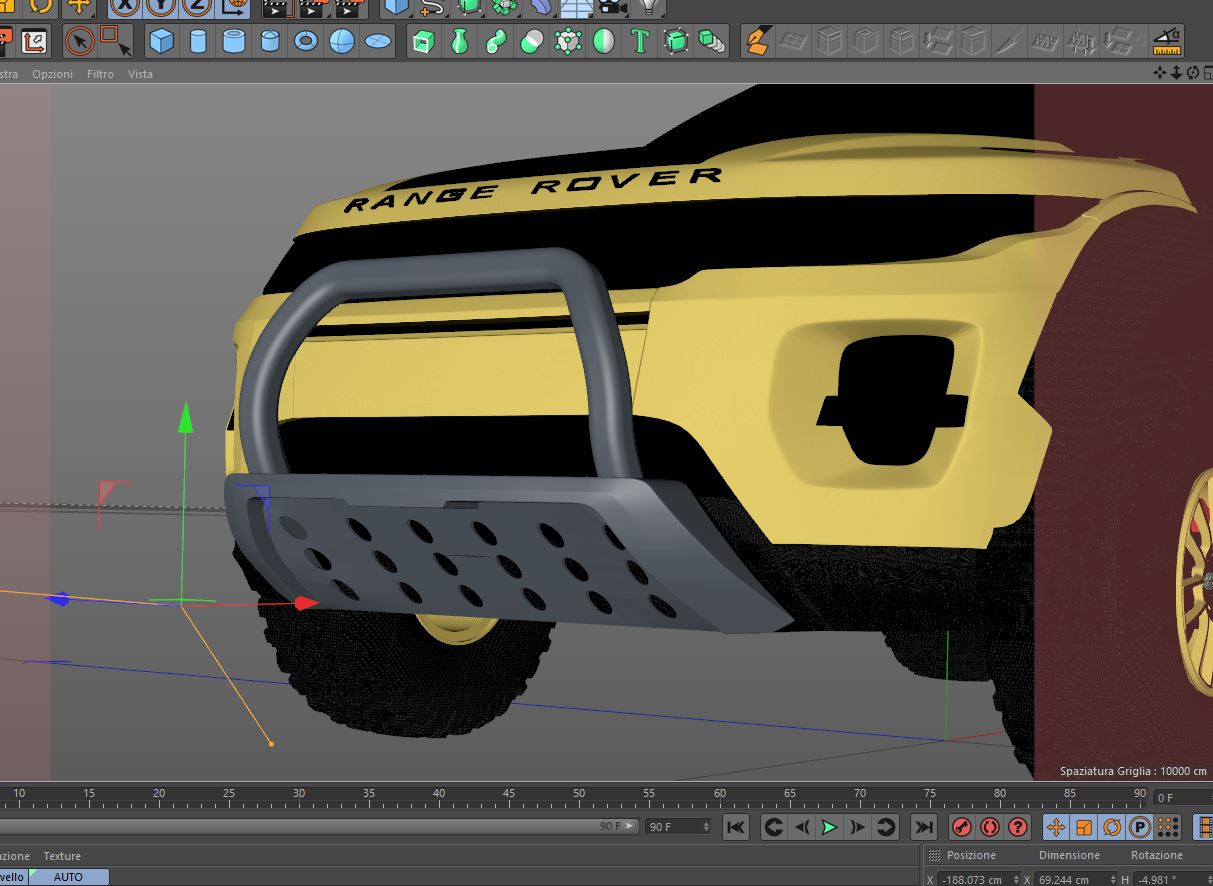Open the Opzioni viewport menu
Screen dimensions: 1213x886
(x=52, y=74)
